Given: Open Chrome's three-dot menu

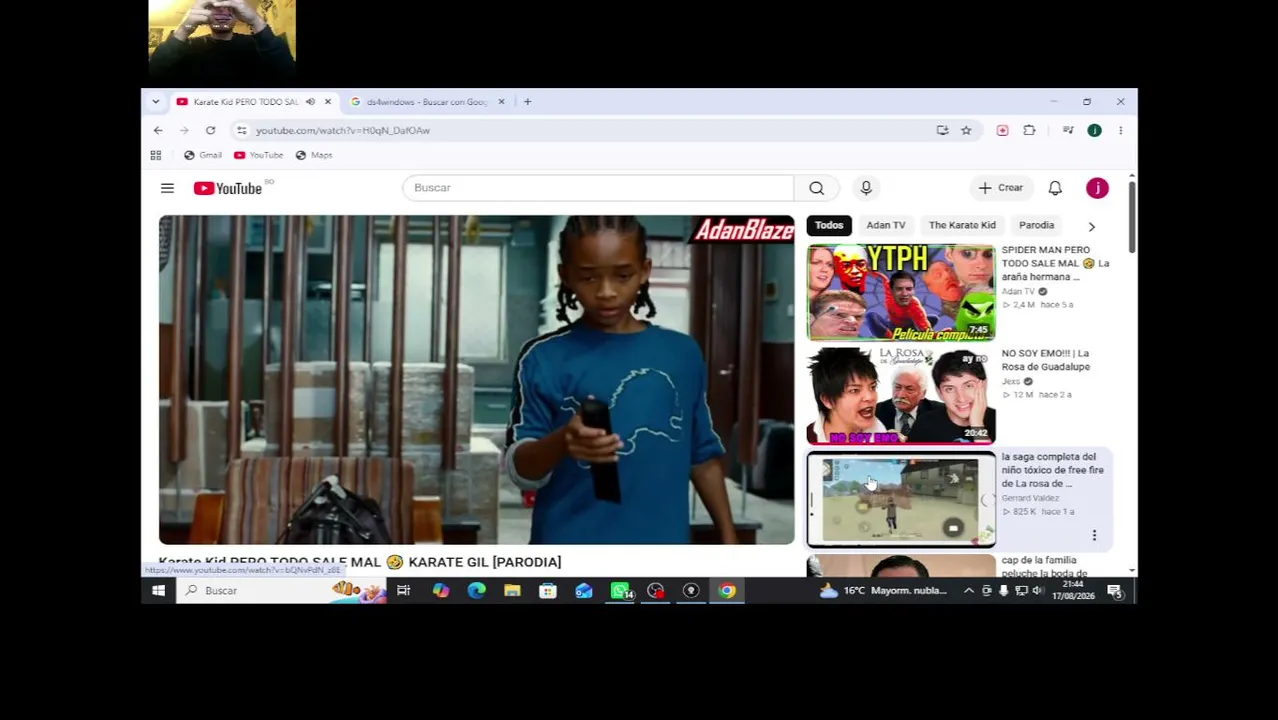Looking at the screenshot, I should [x=1120, y=130].
